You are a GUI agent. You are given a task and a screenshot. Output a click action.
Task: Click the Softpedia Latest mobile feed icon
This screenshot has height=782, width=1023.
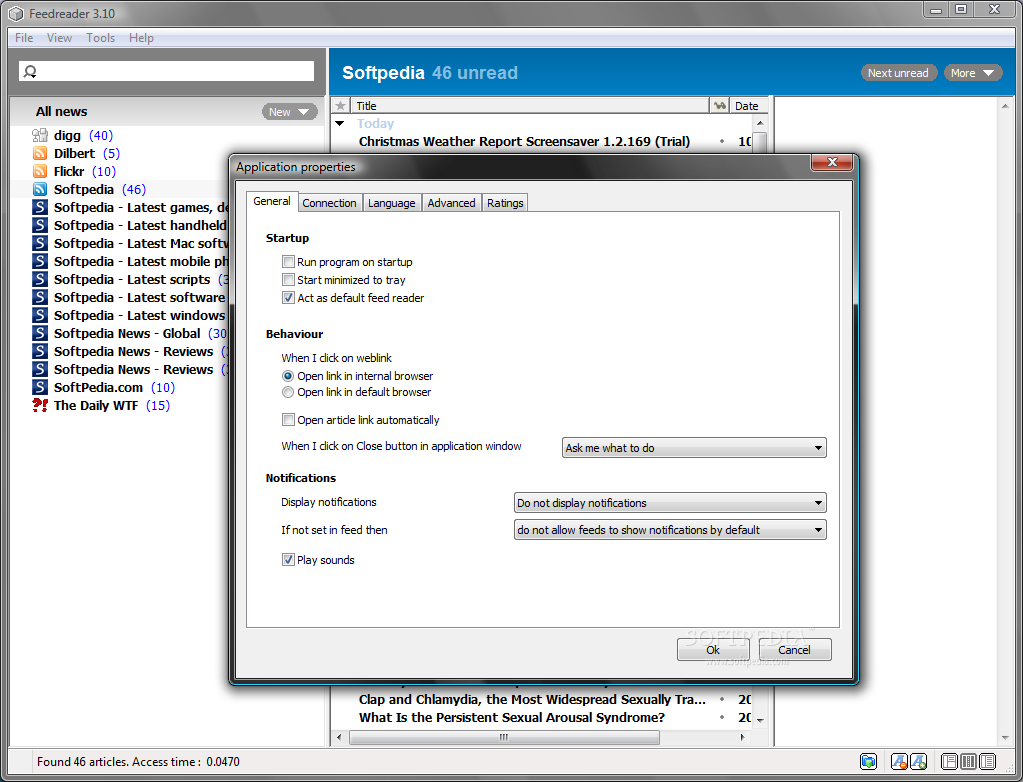coord(40,261)
